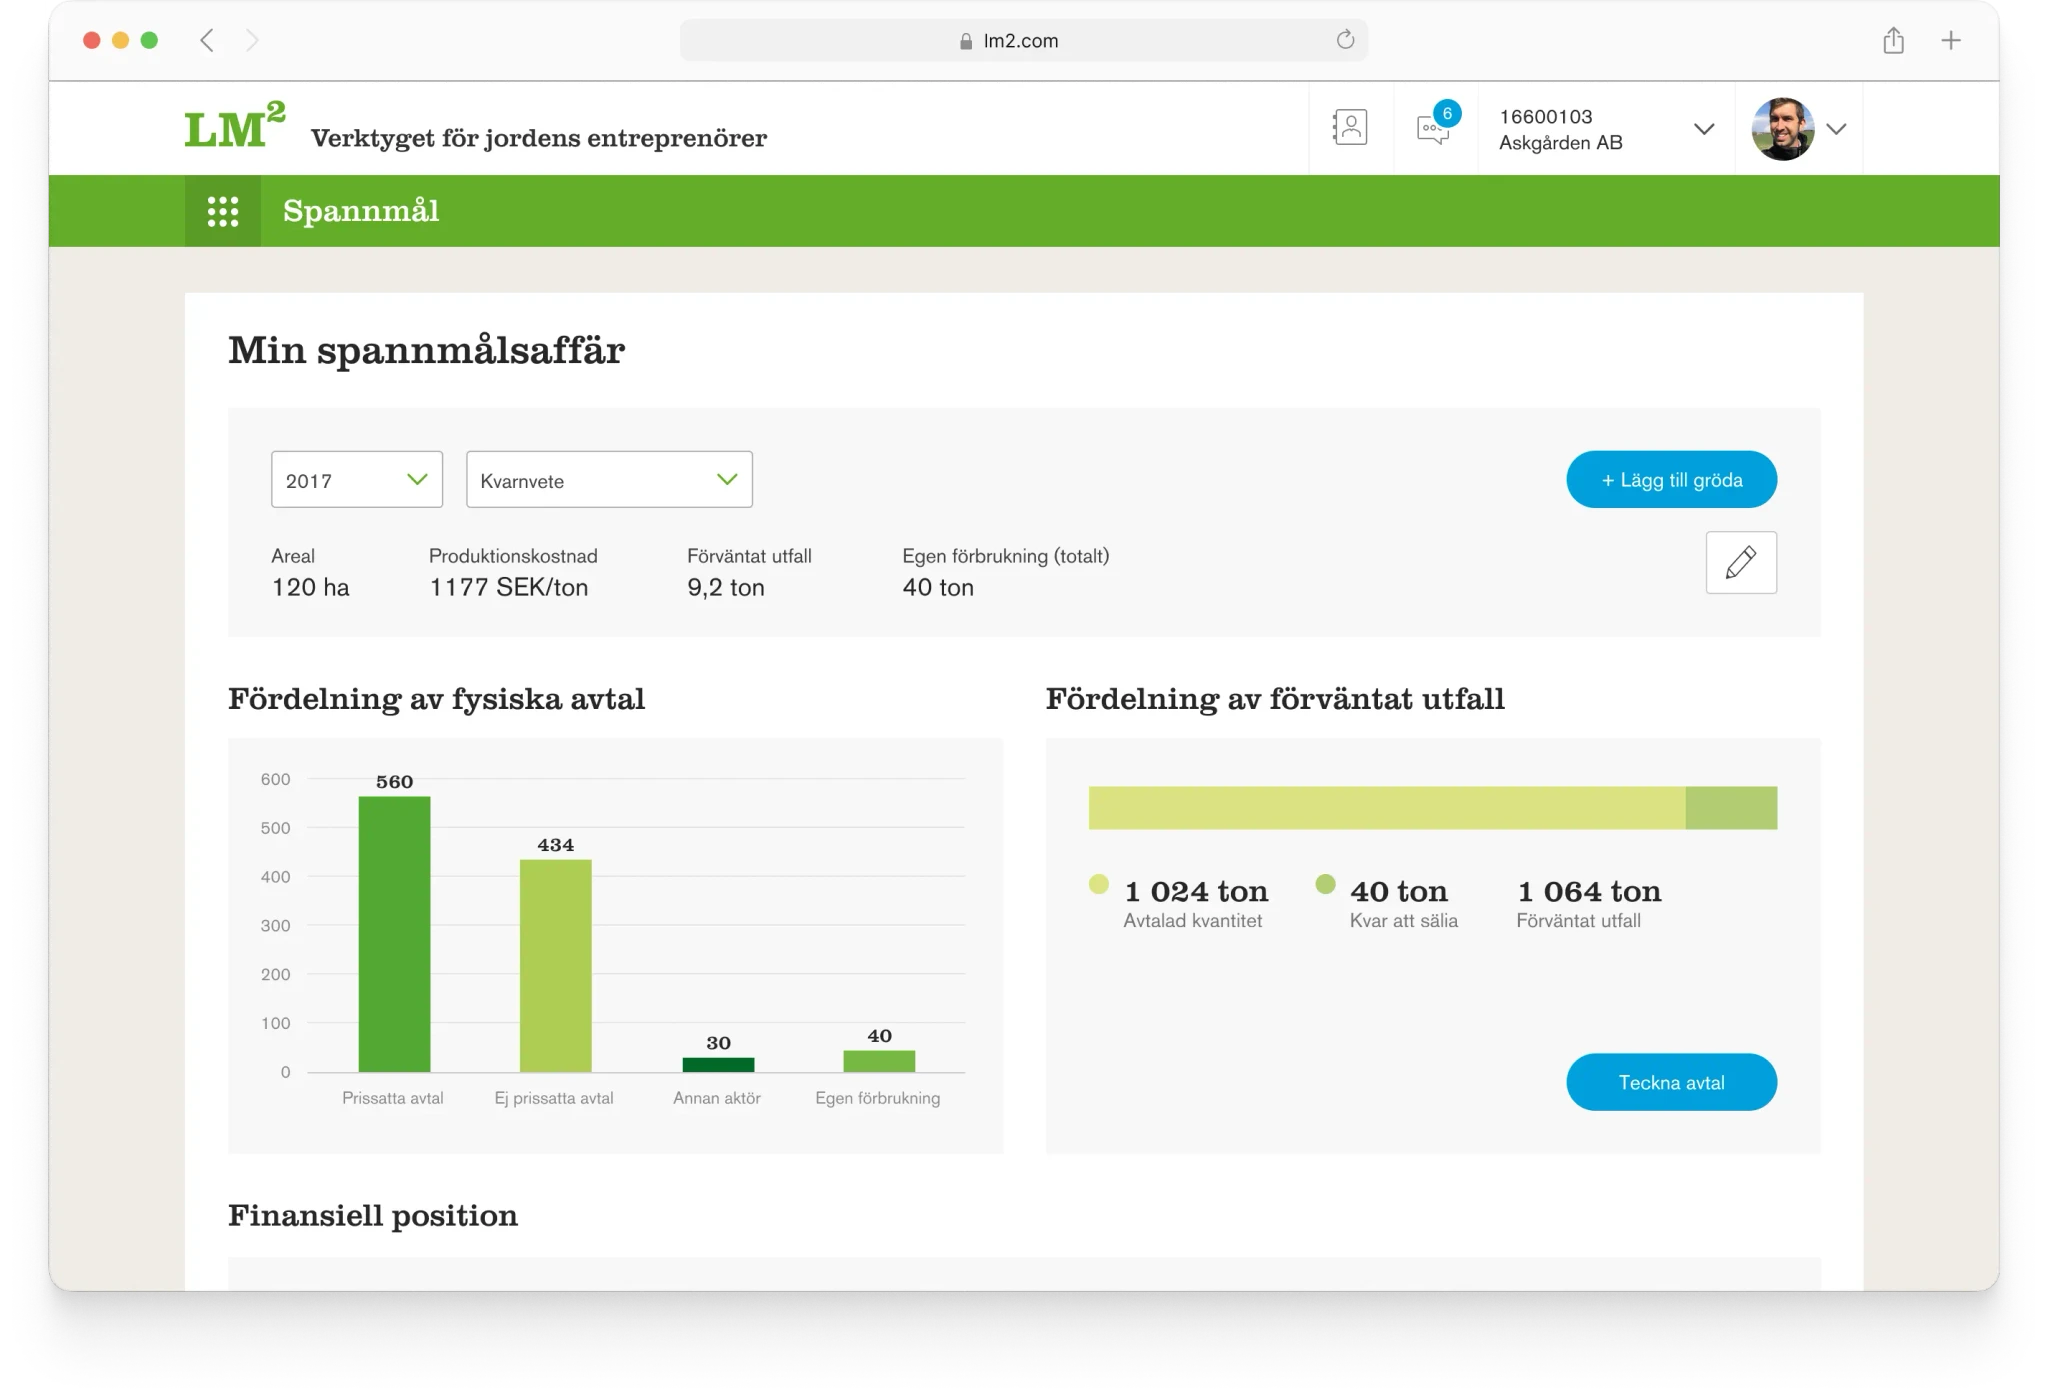This screenshot has width=2048, height=1400.
Task: Click the Kvar att sälja bar segment
Action: click(x=1730, y=808)
